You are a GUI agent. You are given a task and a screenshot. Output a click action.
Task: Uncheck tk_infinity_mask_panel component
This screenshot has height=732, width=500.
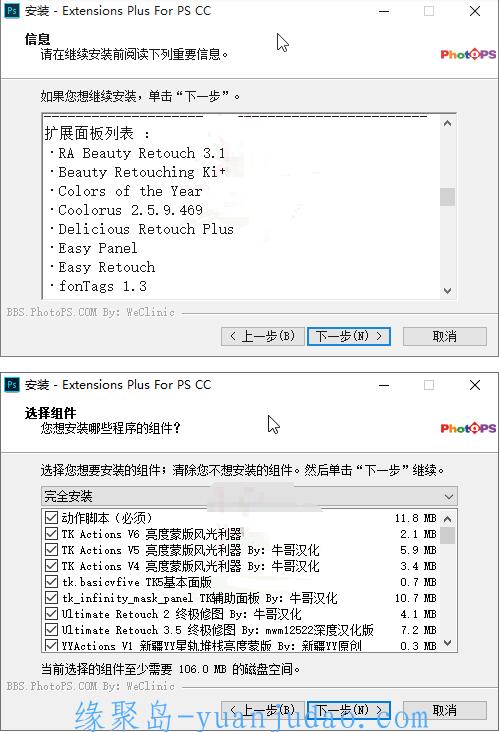tap(51, 598)
